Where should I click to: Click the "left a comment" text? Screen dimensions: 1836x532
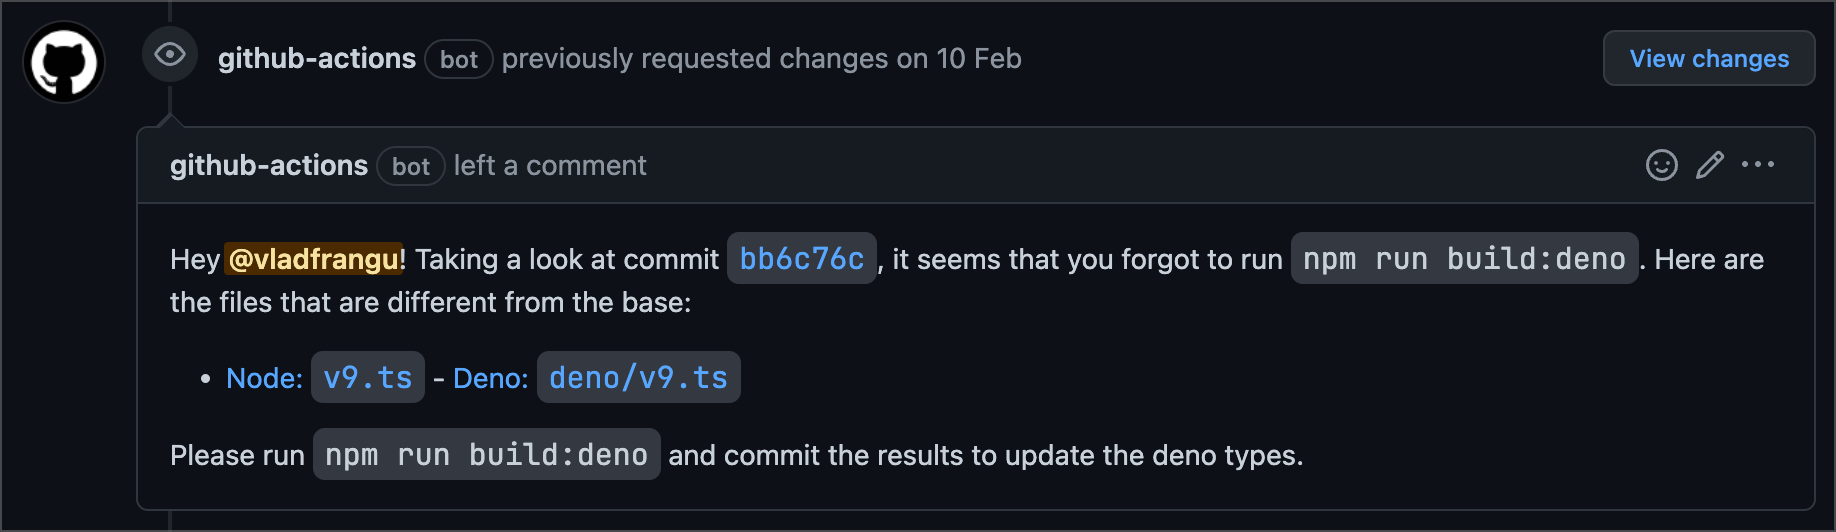click(550, 166)
